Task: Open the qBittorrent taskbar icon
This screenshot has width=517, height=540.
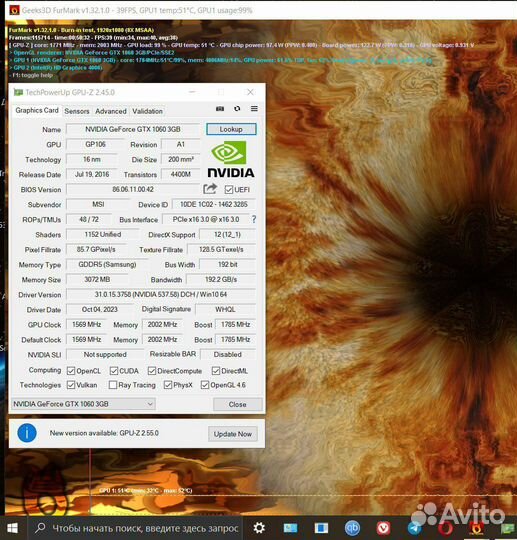Action: 352,528
